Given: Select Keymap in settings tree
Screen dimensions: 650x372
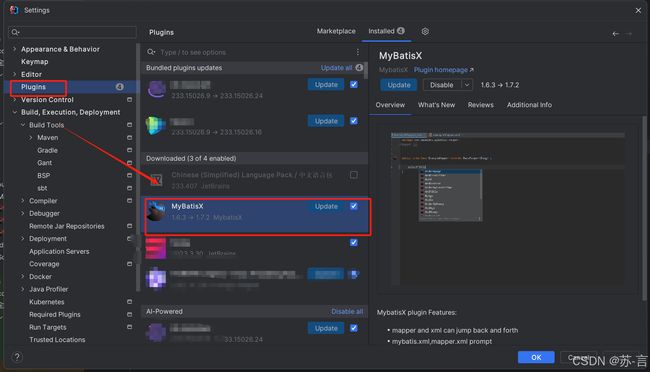Looking at the screenshot, I should coord(35,62).
